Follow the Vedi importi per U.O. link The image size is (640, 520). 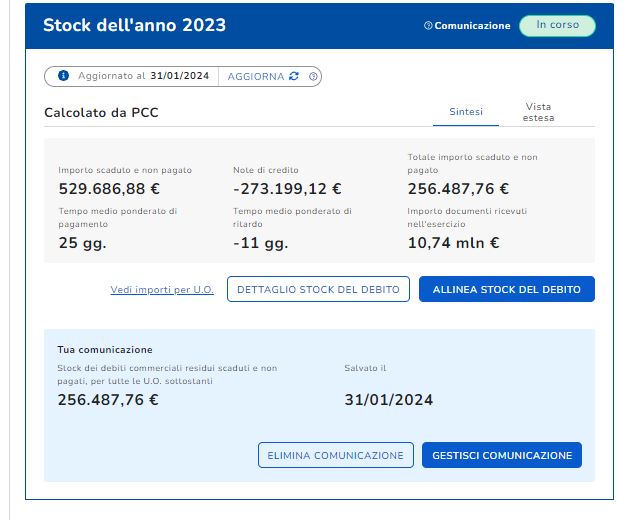point(161,290)
